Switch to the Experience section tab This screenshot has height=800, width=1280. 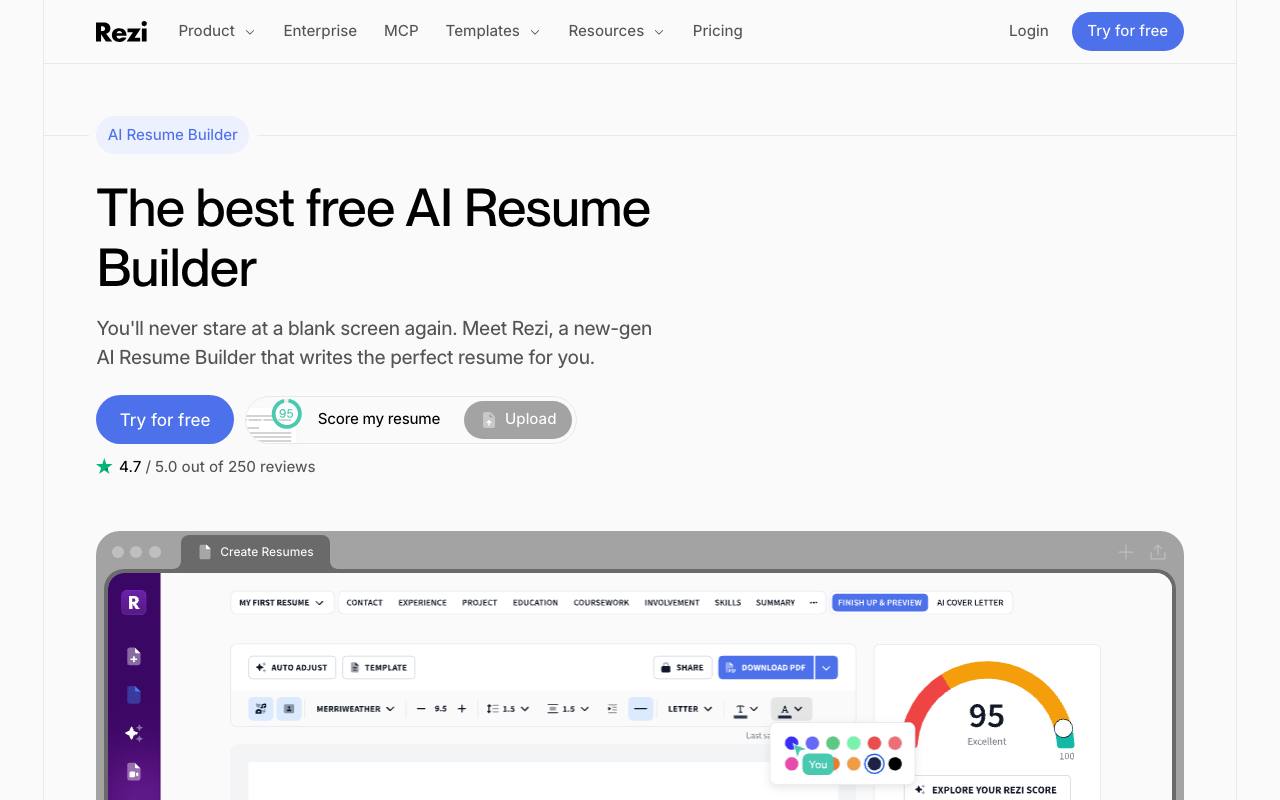(x=422, y=603)
